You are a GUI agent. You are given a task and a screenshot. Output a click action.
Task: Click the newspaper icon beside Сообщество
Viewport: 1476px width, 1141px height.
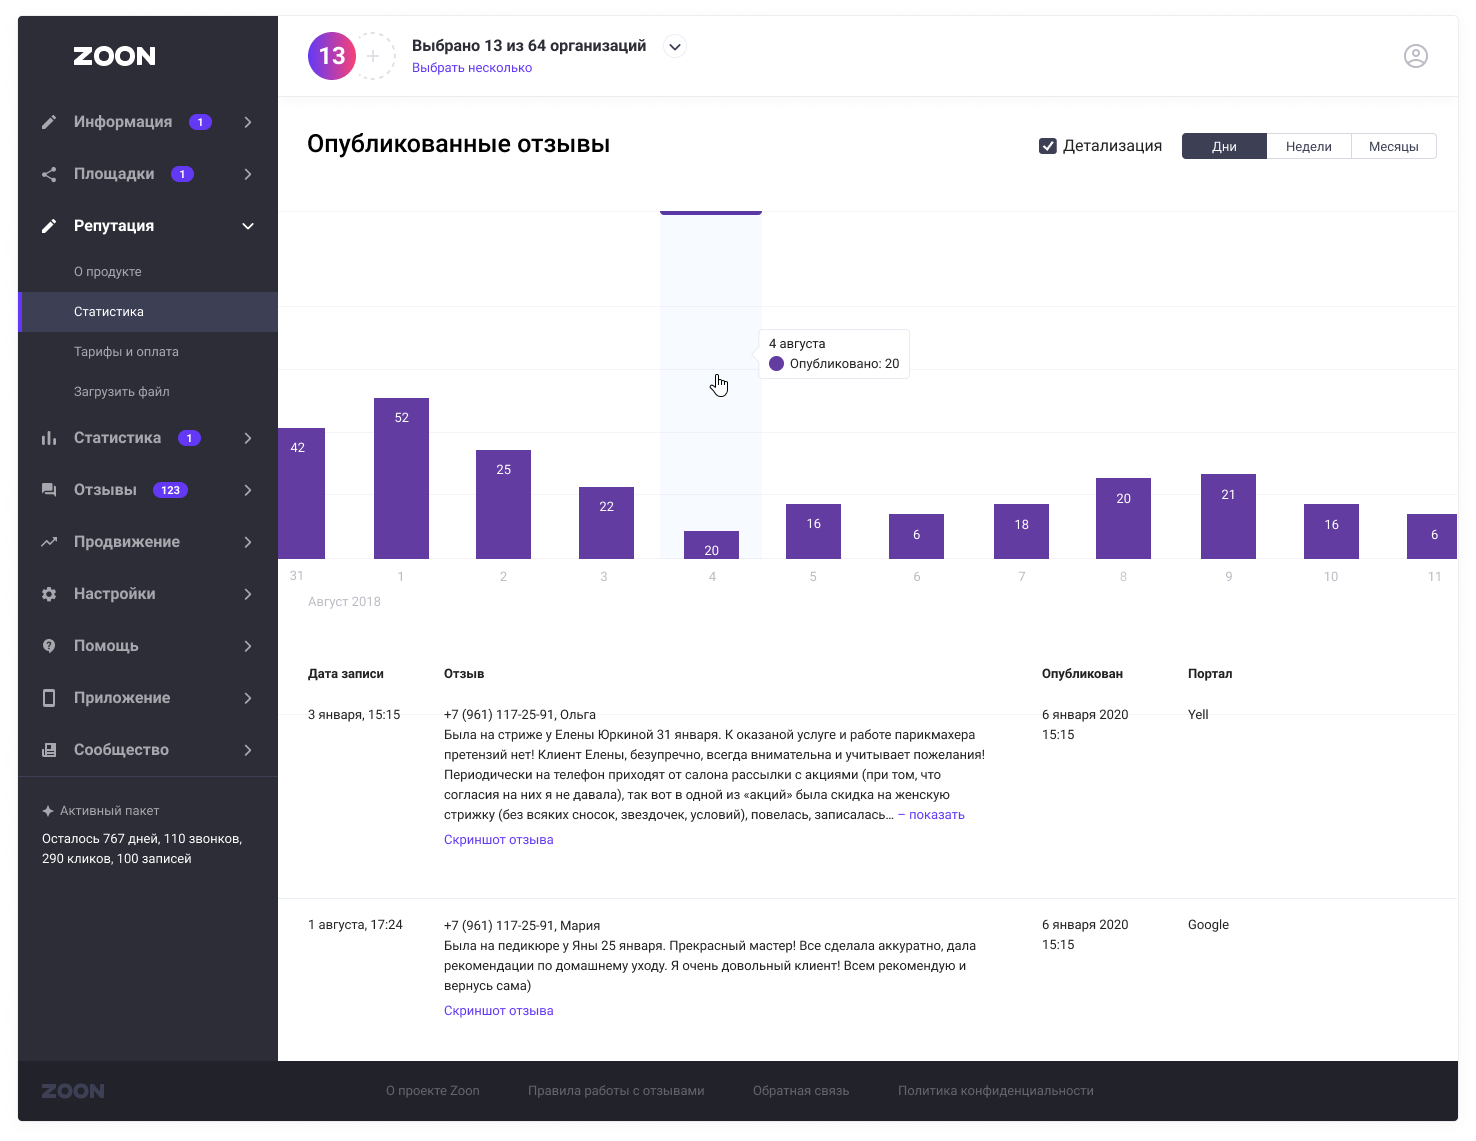(x=49, y=750)
